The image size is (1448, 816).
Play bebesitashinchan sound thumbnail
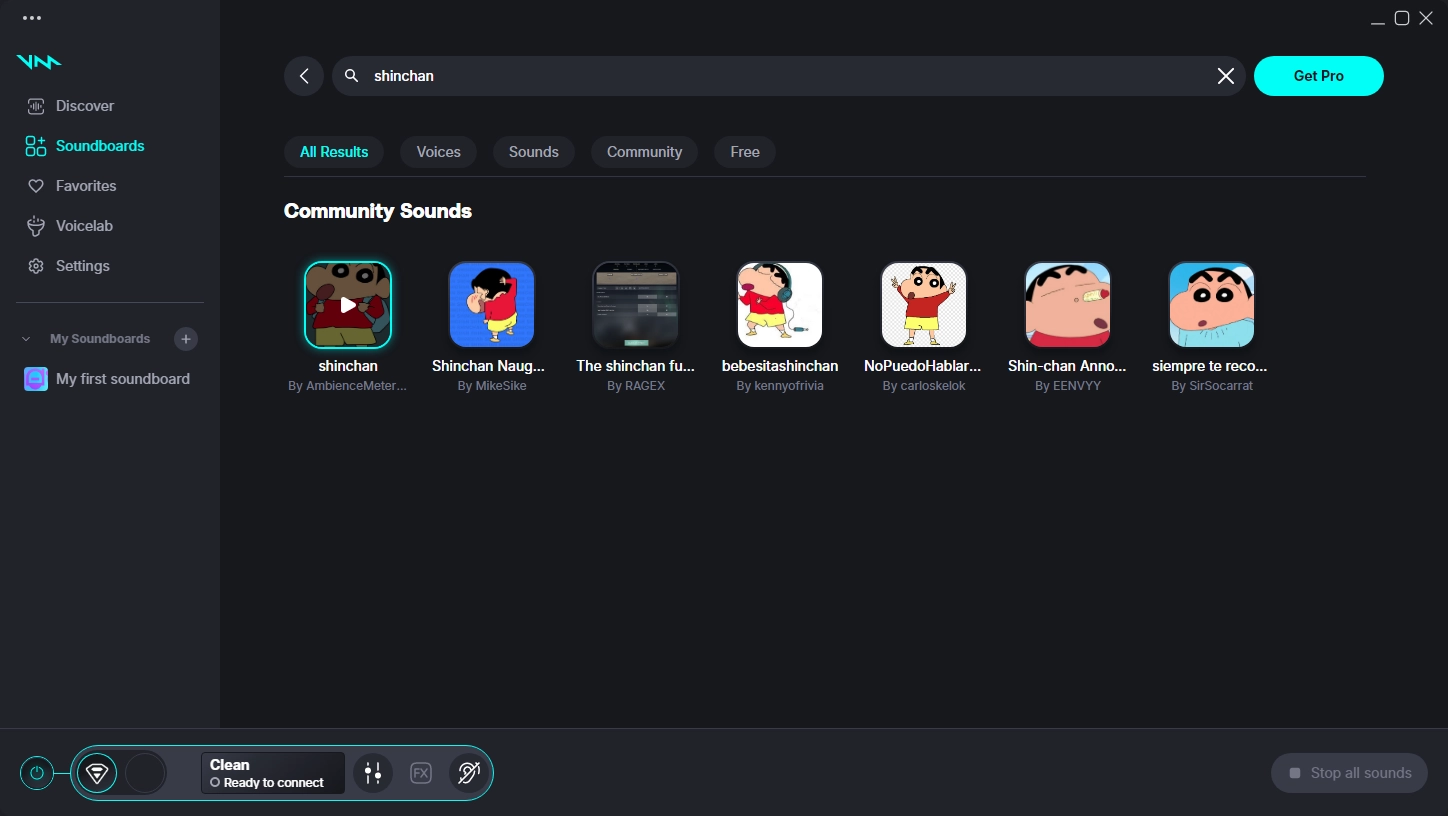(x=780, y=305)
